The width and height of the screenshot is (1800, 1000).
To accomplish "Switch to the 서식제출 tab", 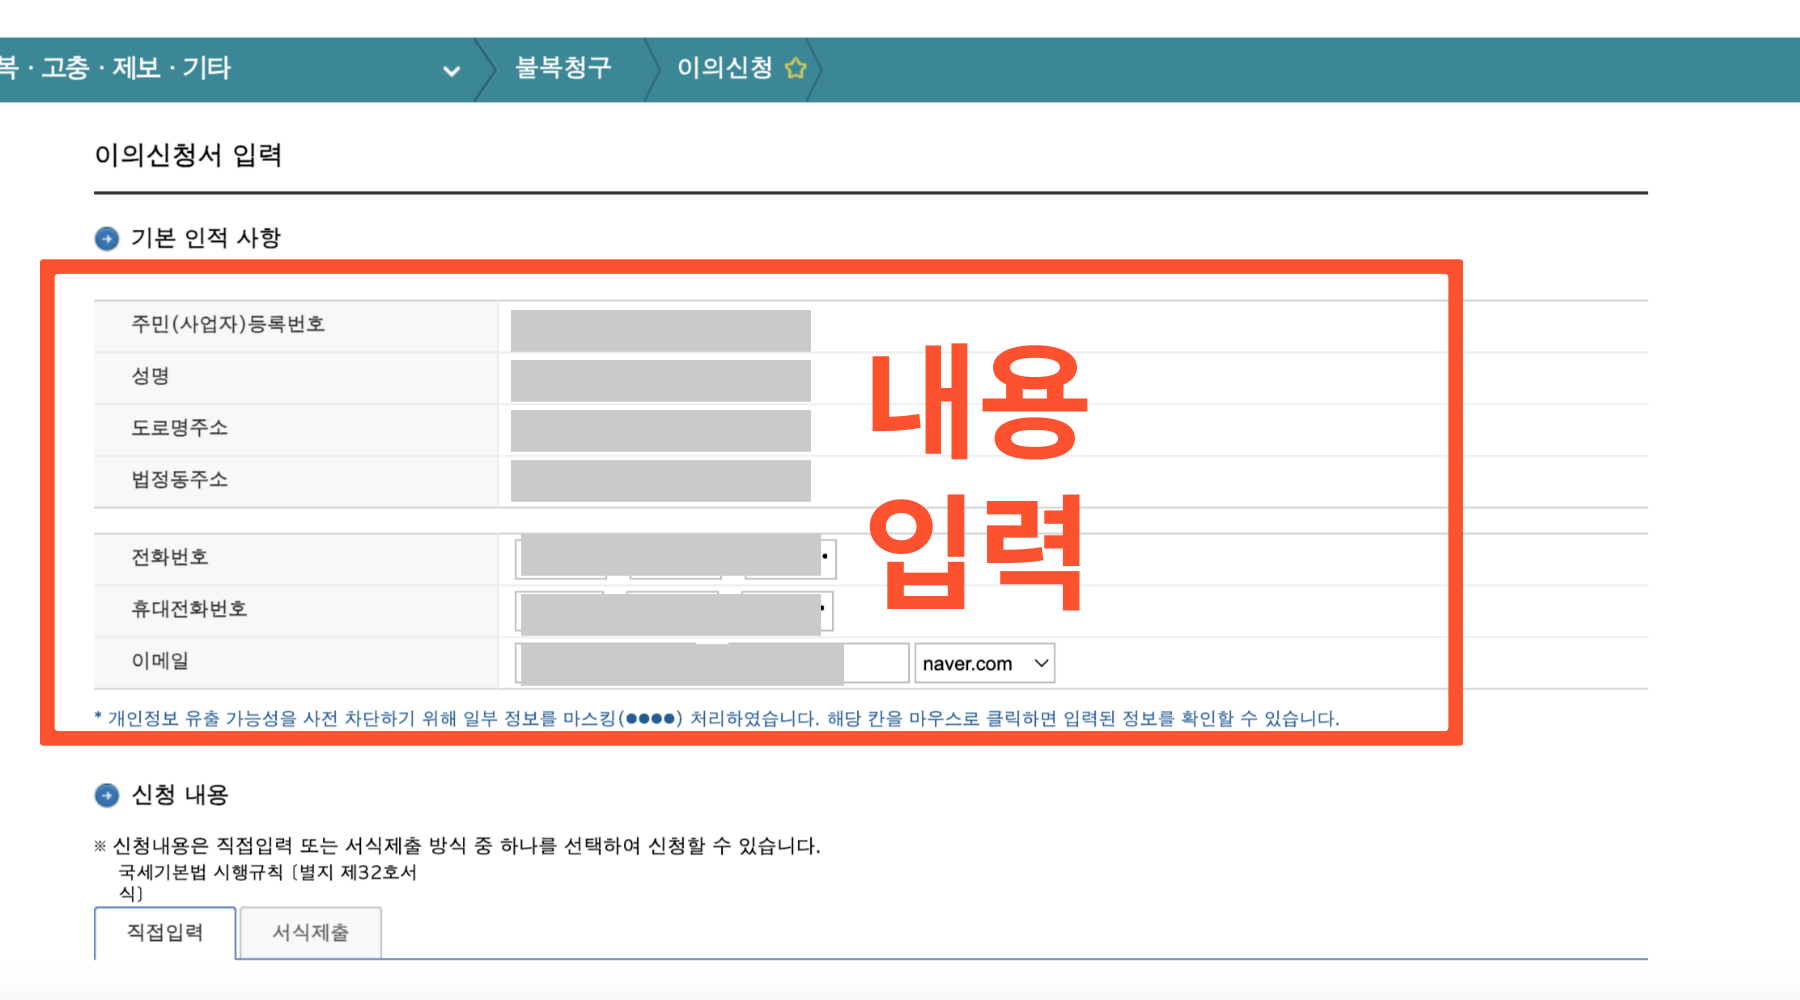I will point(310,932).
